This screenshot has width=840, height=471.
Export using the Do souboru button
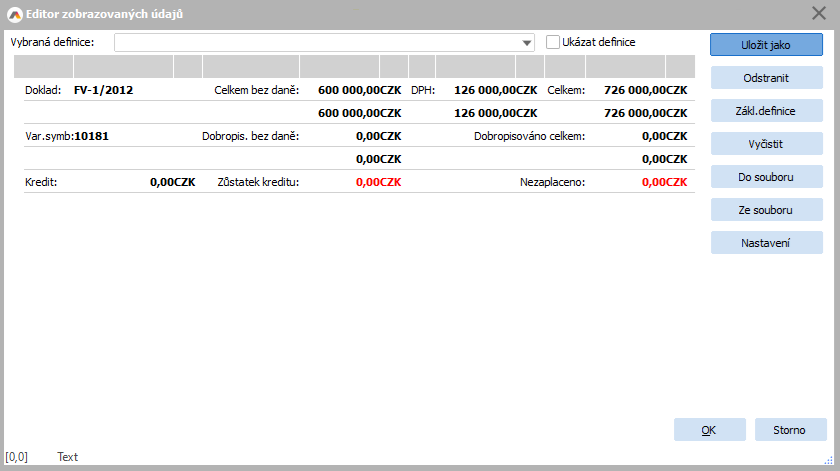[766, 177]
